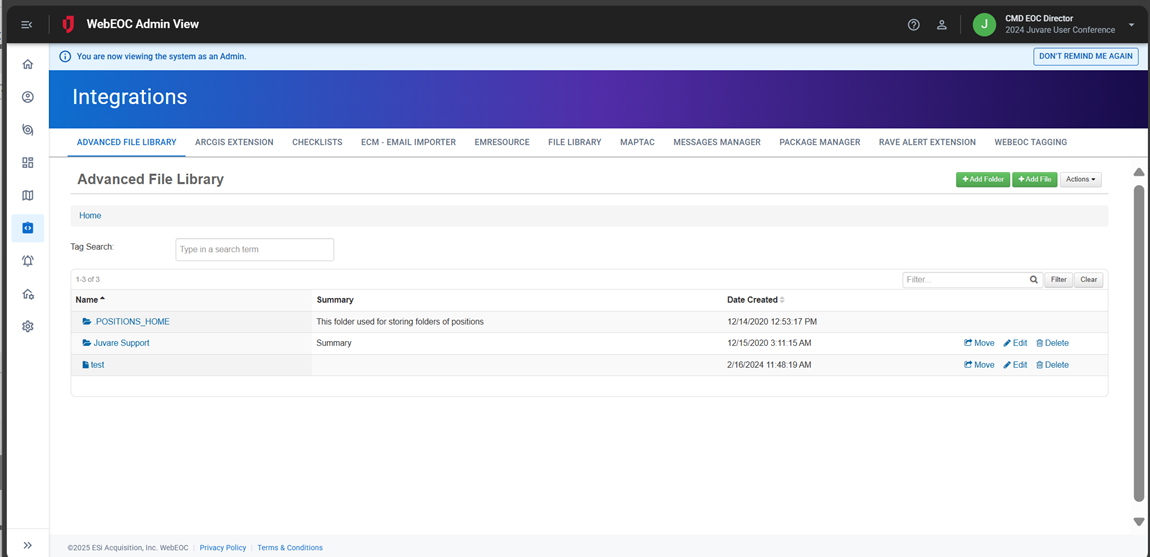The width and height of the screenshot is (1150, 557).
Task: Open the CMD EOC Director user dropdown
Action: pos(1131,25)
